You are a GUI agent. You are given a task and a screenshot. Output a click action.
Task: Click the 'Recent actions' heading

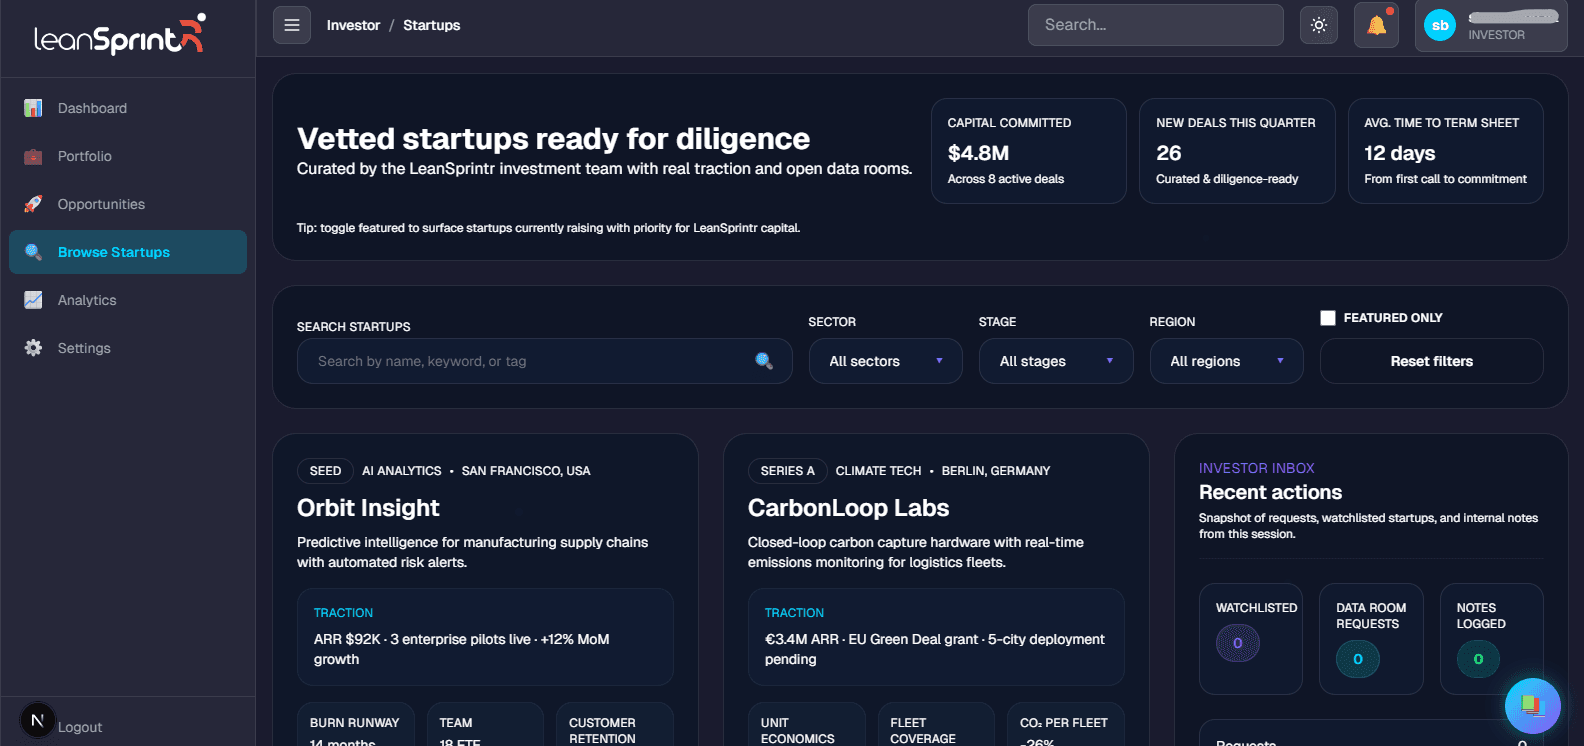1270,492
